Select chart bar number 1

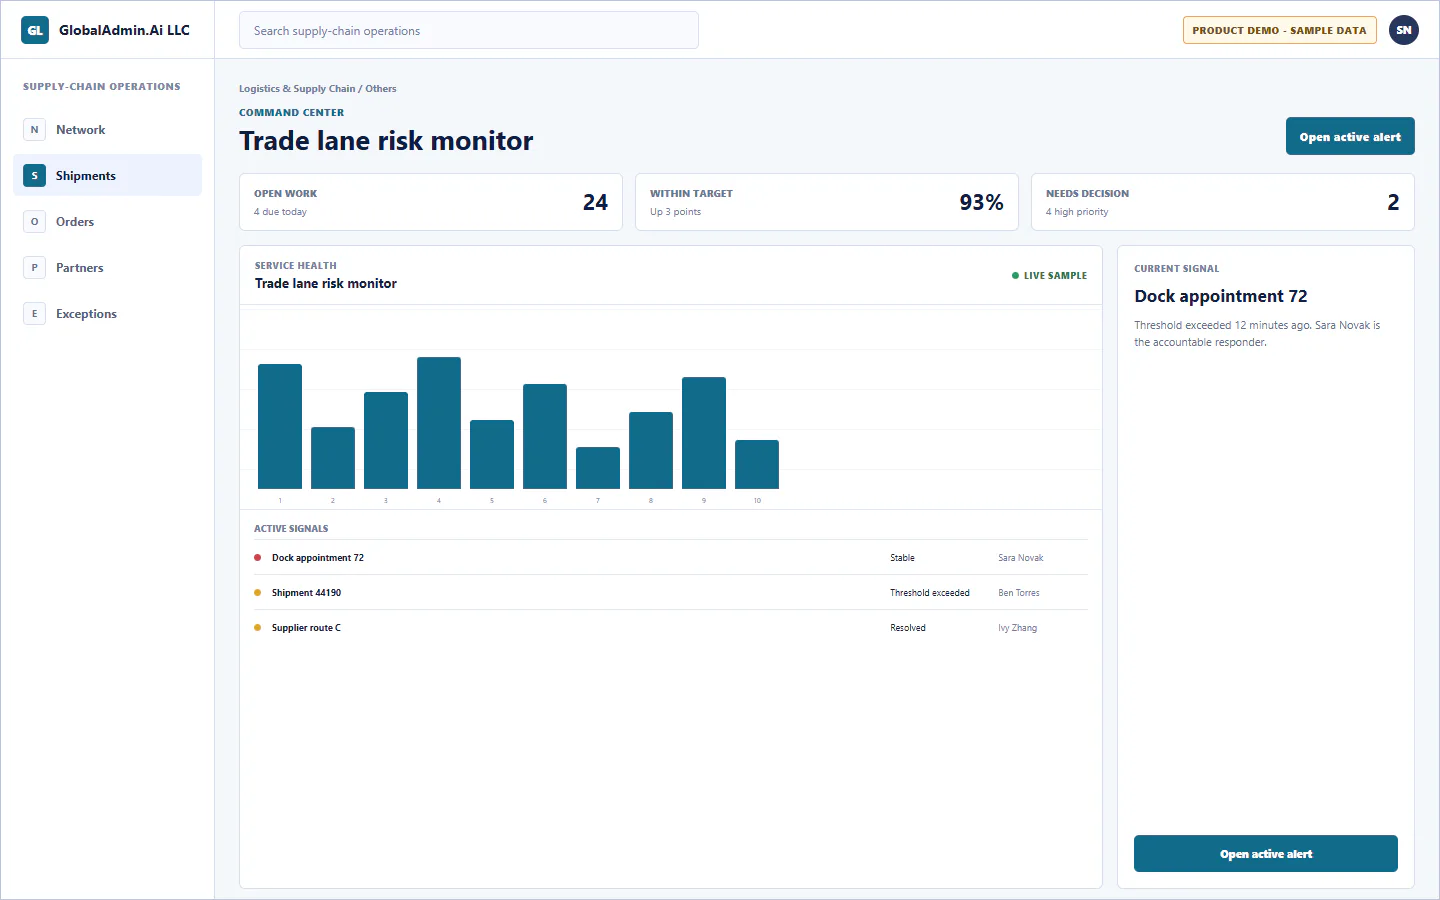click(x=280, y=427)
